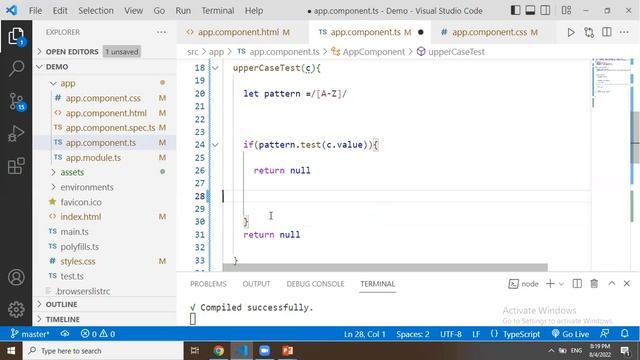Open the notifications bell icon
Screen dimensions: 640x360
click(x=624, y=333)
